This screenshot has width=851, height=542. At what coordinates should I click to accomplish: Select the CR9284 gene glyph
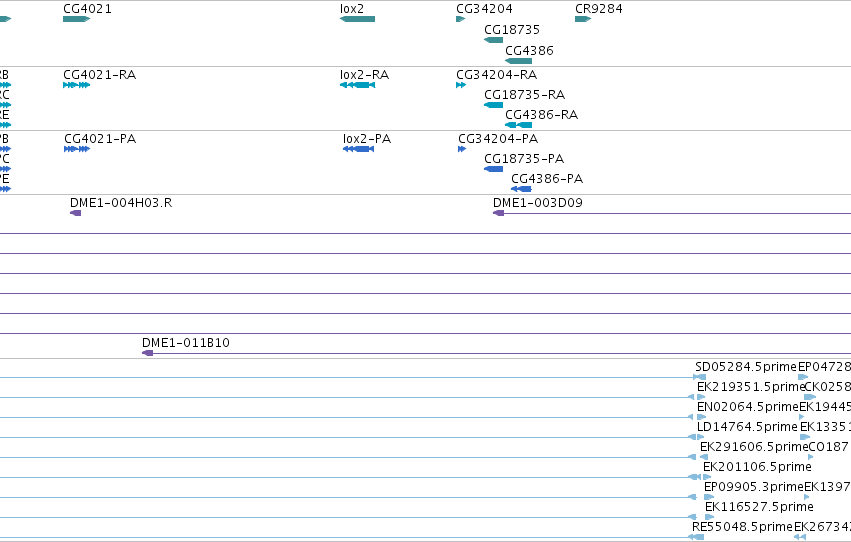[x=583, y=19]
